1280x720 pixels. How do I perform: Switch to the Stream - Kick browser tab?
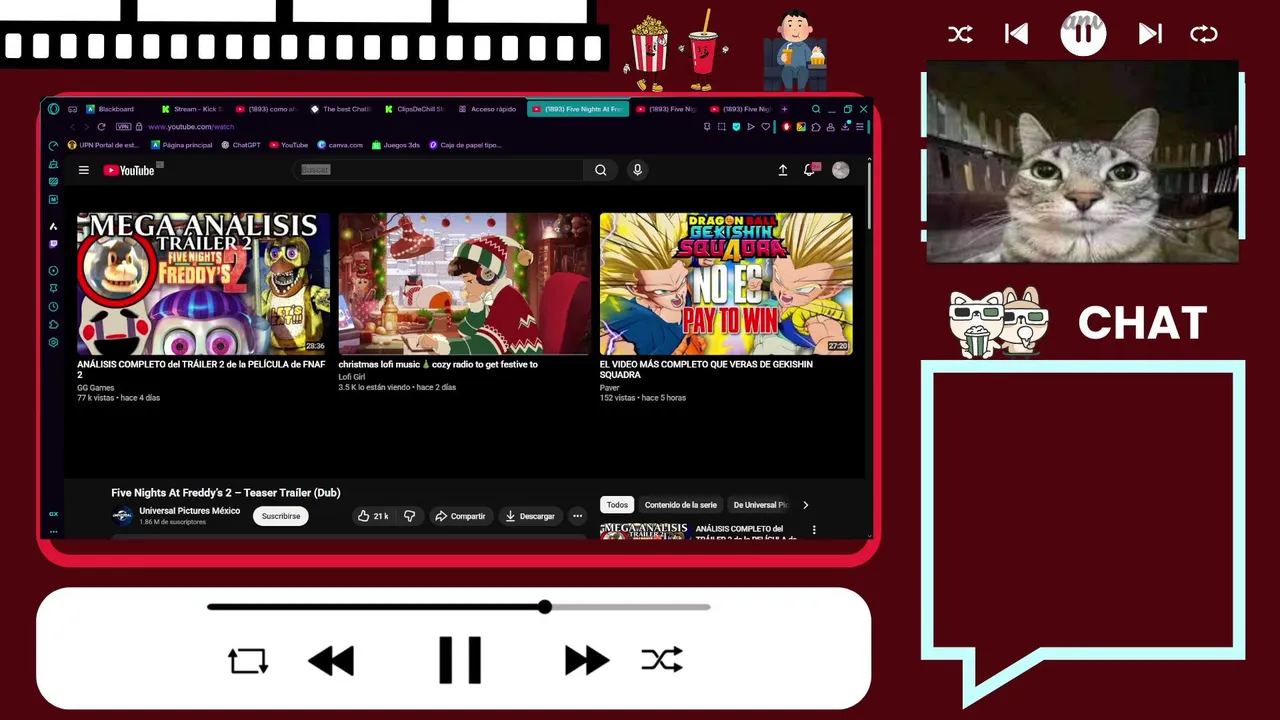tap(192, 109)
